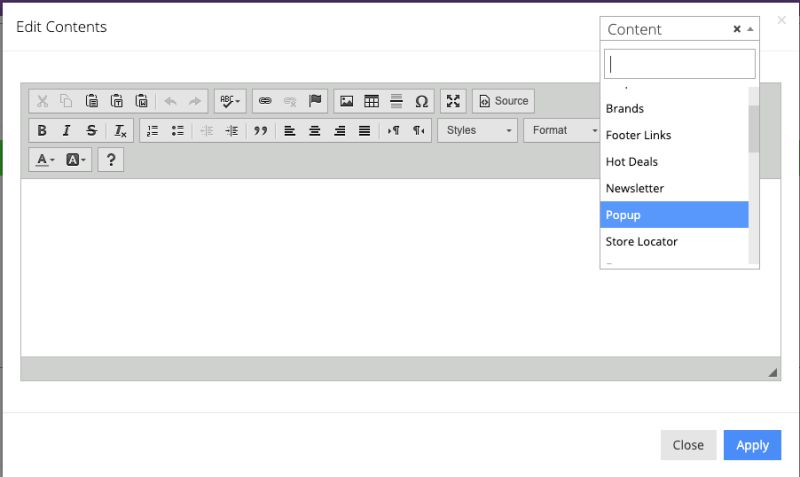Select Footer Links option
Screen dimensions: 800x477
[x=674, y=135]
